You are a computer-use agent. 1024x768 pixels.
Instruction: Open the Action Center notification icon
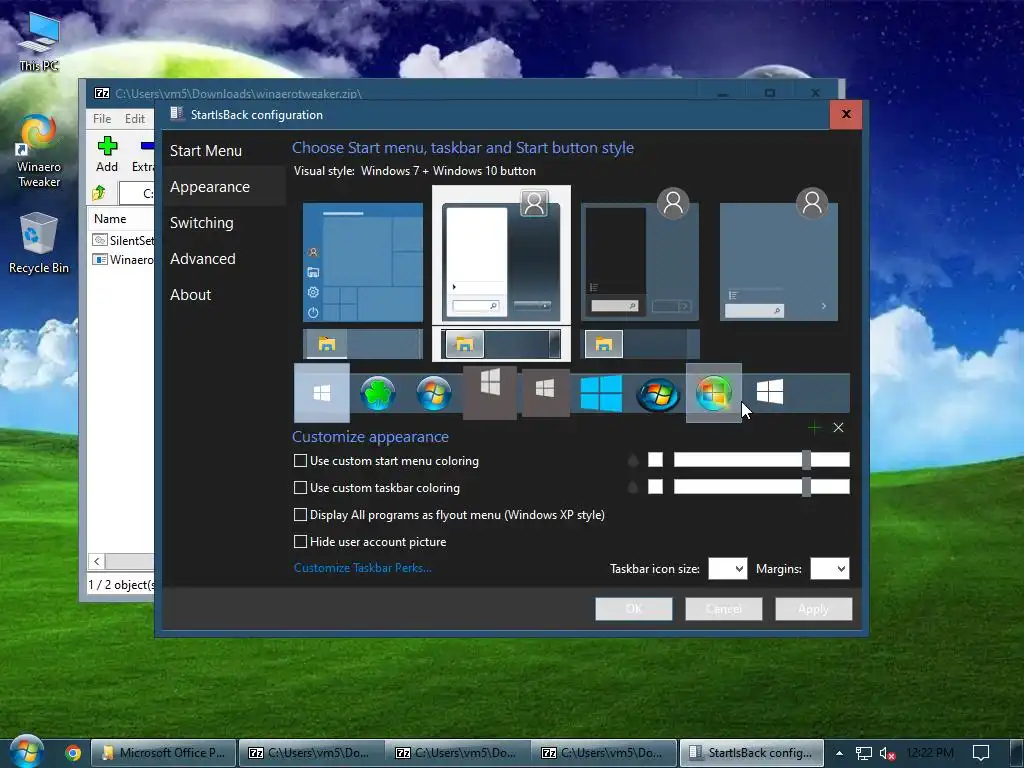coord(981,754)
